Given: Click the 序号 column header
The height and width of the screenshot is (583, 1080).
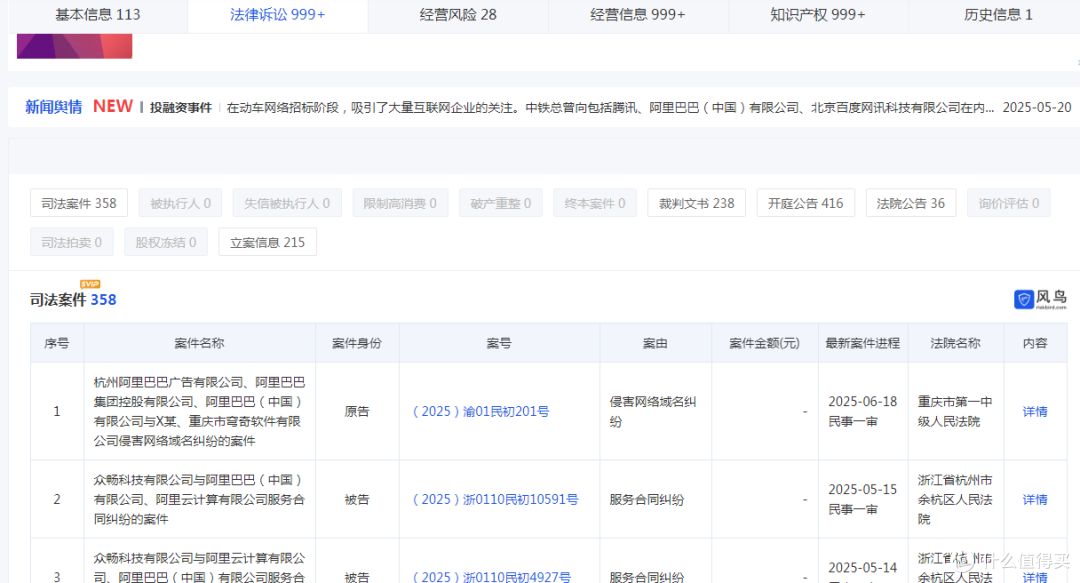Looking at the screenshot, I should tap(56, 343).
